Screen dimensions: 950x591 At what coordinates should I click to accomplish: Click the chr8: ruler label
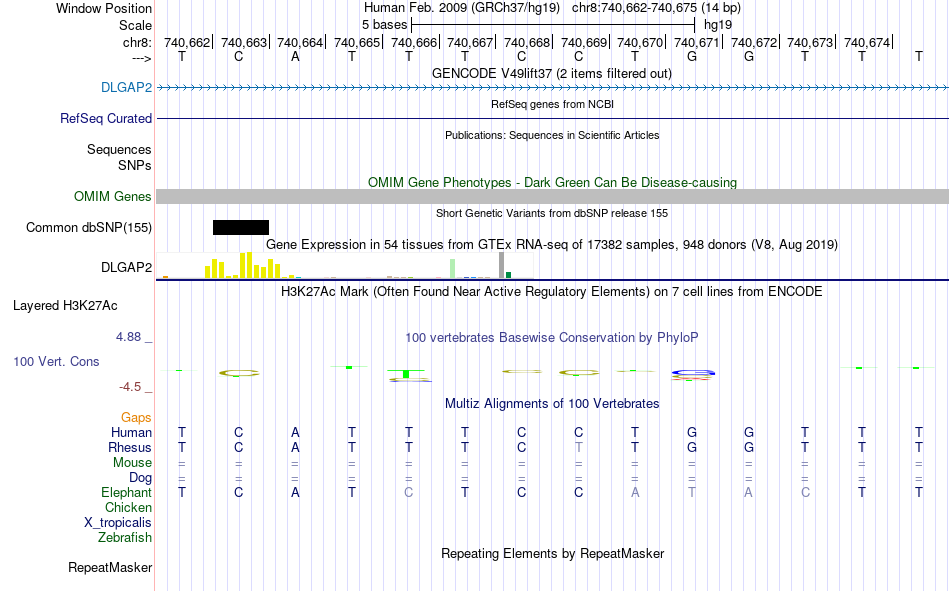coord(137,42)
